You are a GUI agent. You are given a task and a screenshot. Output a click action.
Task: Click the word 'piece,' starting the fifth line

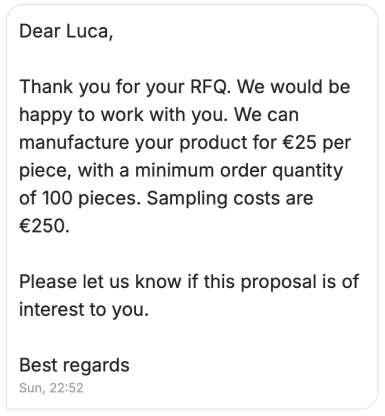click(x=45, y=170)
